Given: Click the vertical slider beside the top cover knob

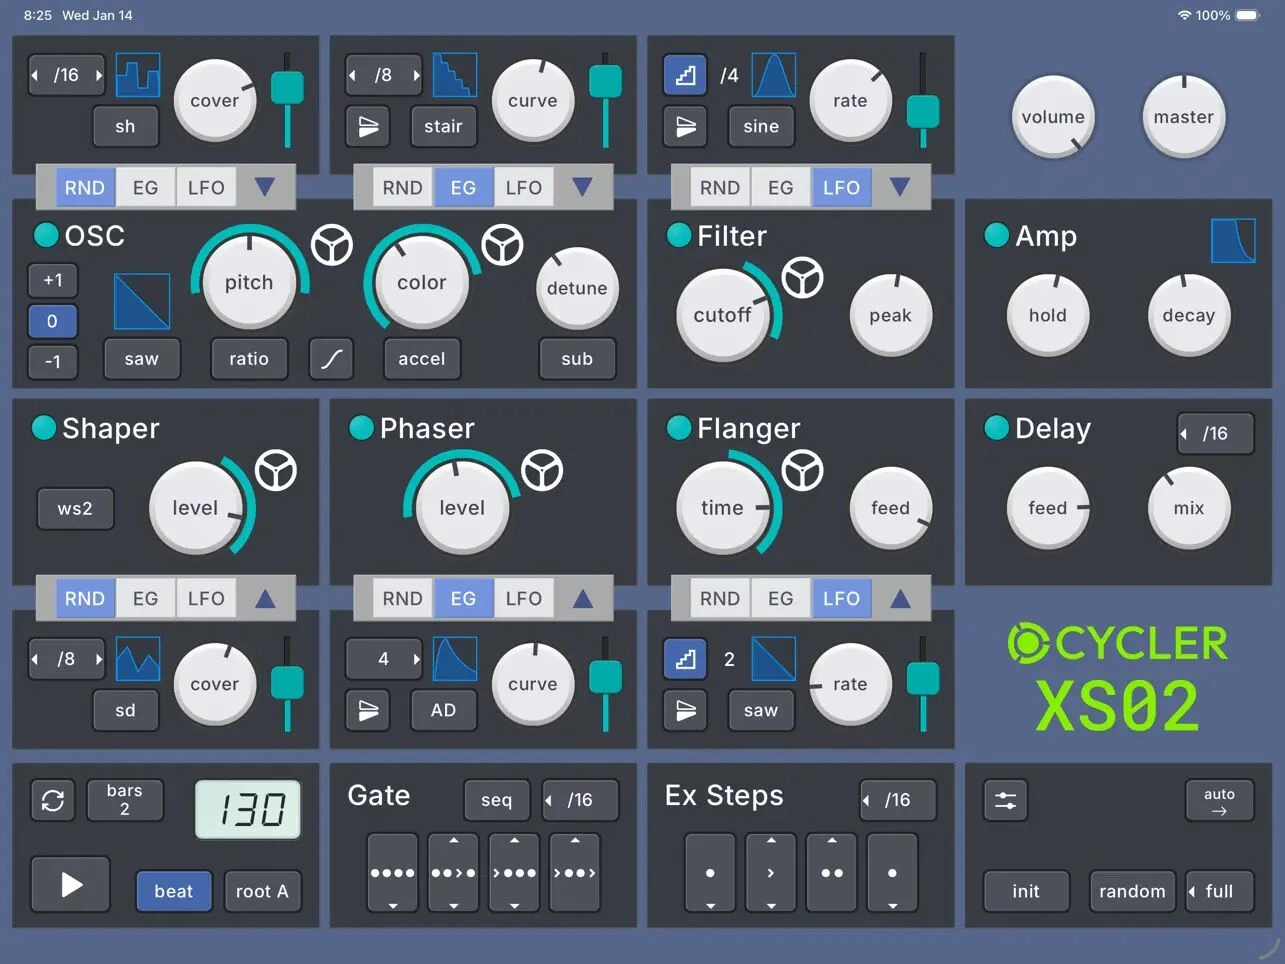Looking at the screenshot, I should click(287, 100).
